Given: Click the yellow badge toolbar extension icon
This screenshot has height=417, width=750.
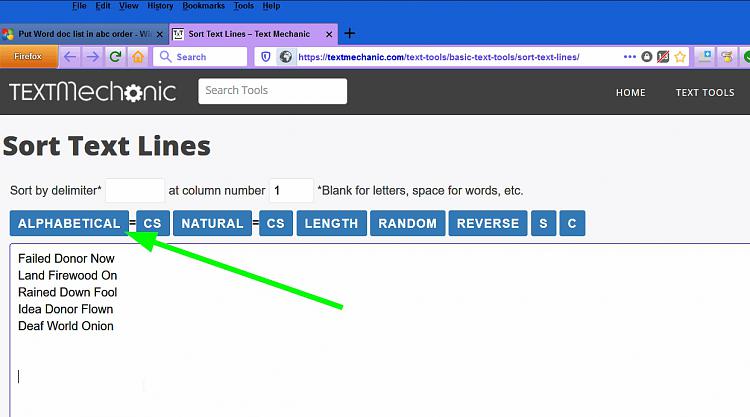Looking at the screenshot, I should [x=727, y=56].
